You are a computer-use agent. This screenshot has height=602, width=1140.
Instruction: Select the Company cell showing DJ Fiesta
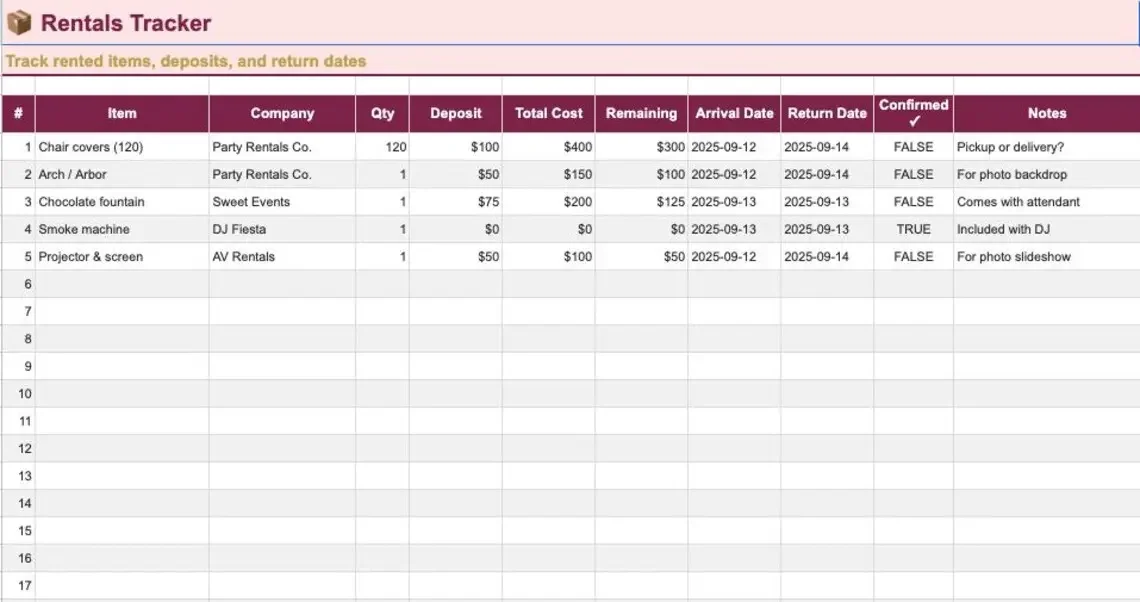click(281, 229)
